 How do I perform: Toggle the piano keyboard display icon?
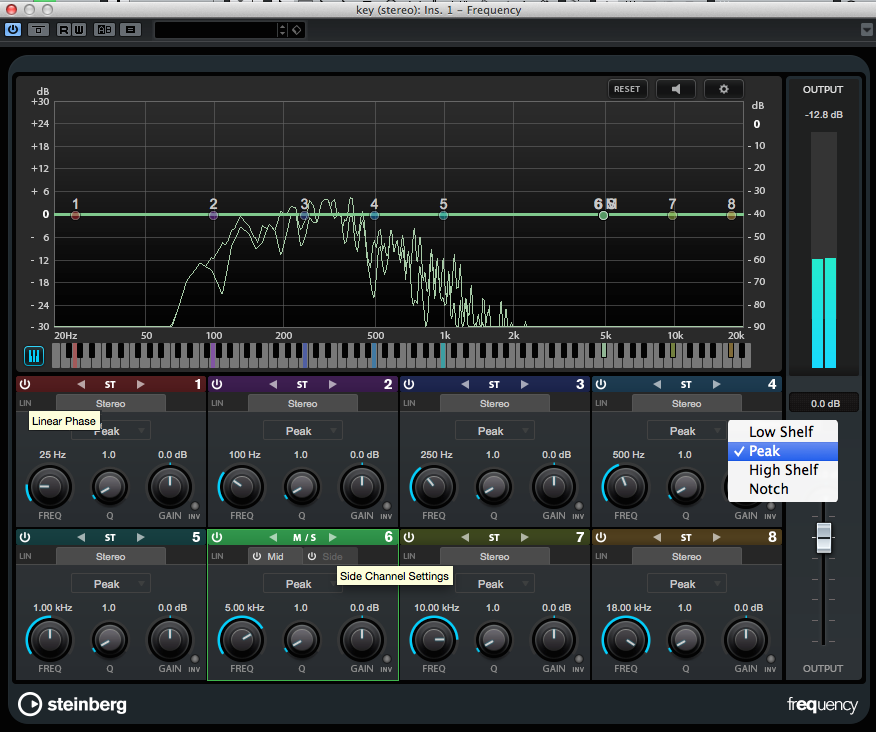[34, 356]
